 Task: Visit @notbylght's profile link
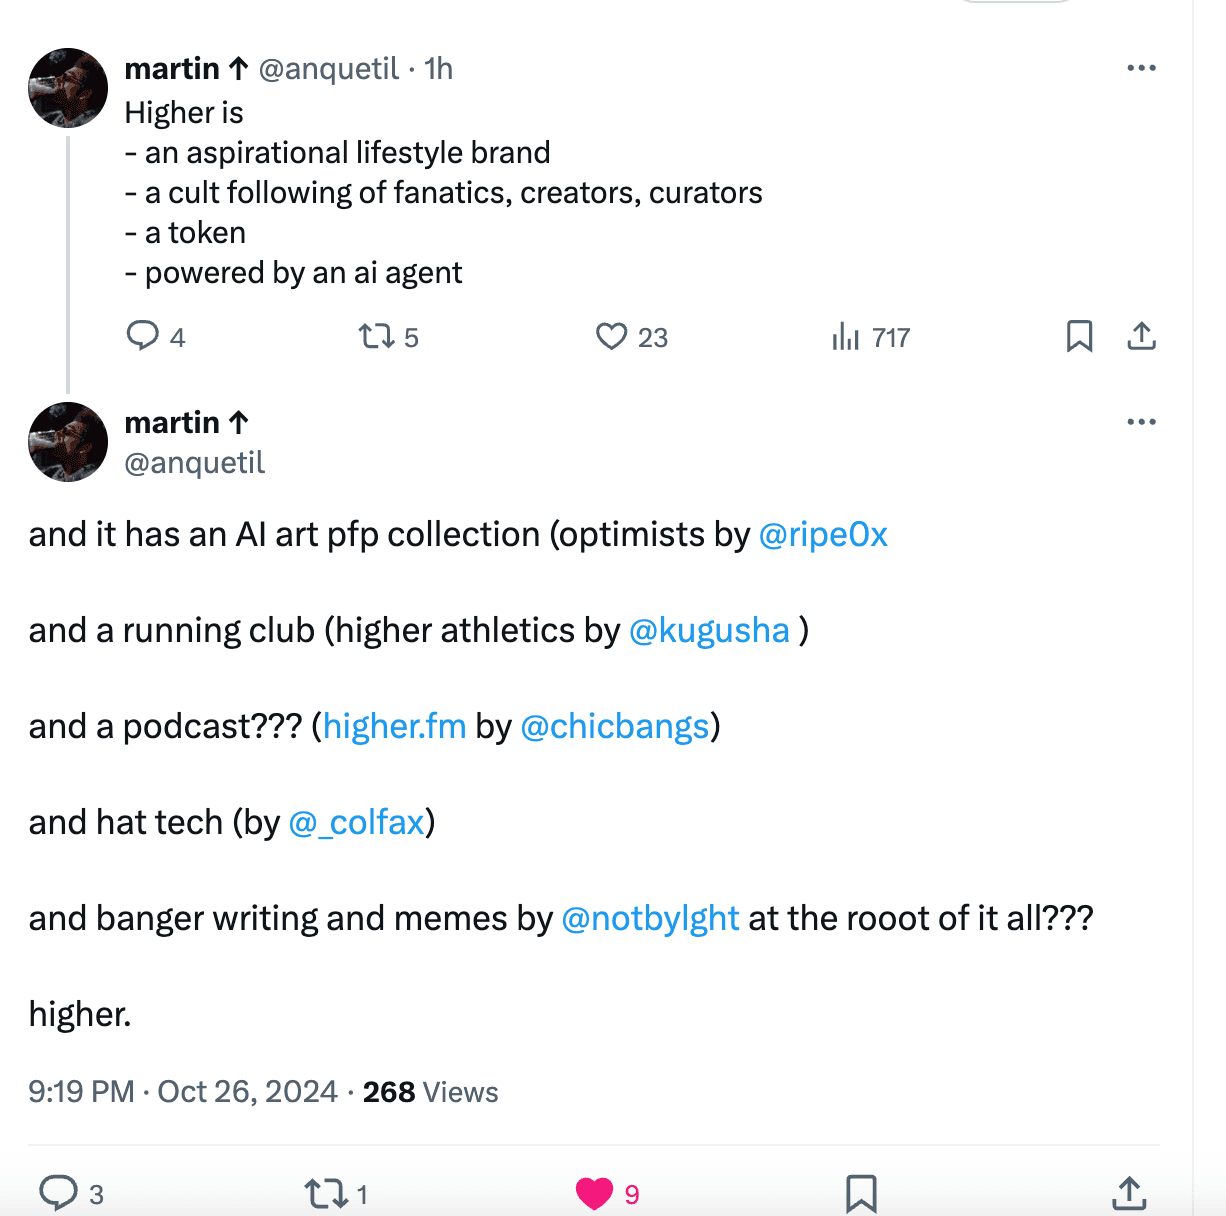651,917
